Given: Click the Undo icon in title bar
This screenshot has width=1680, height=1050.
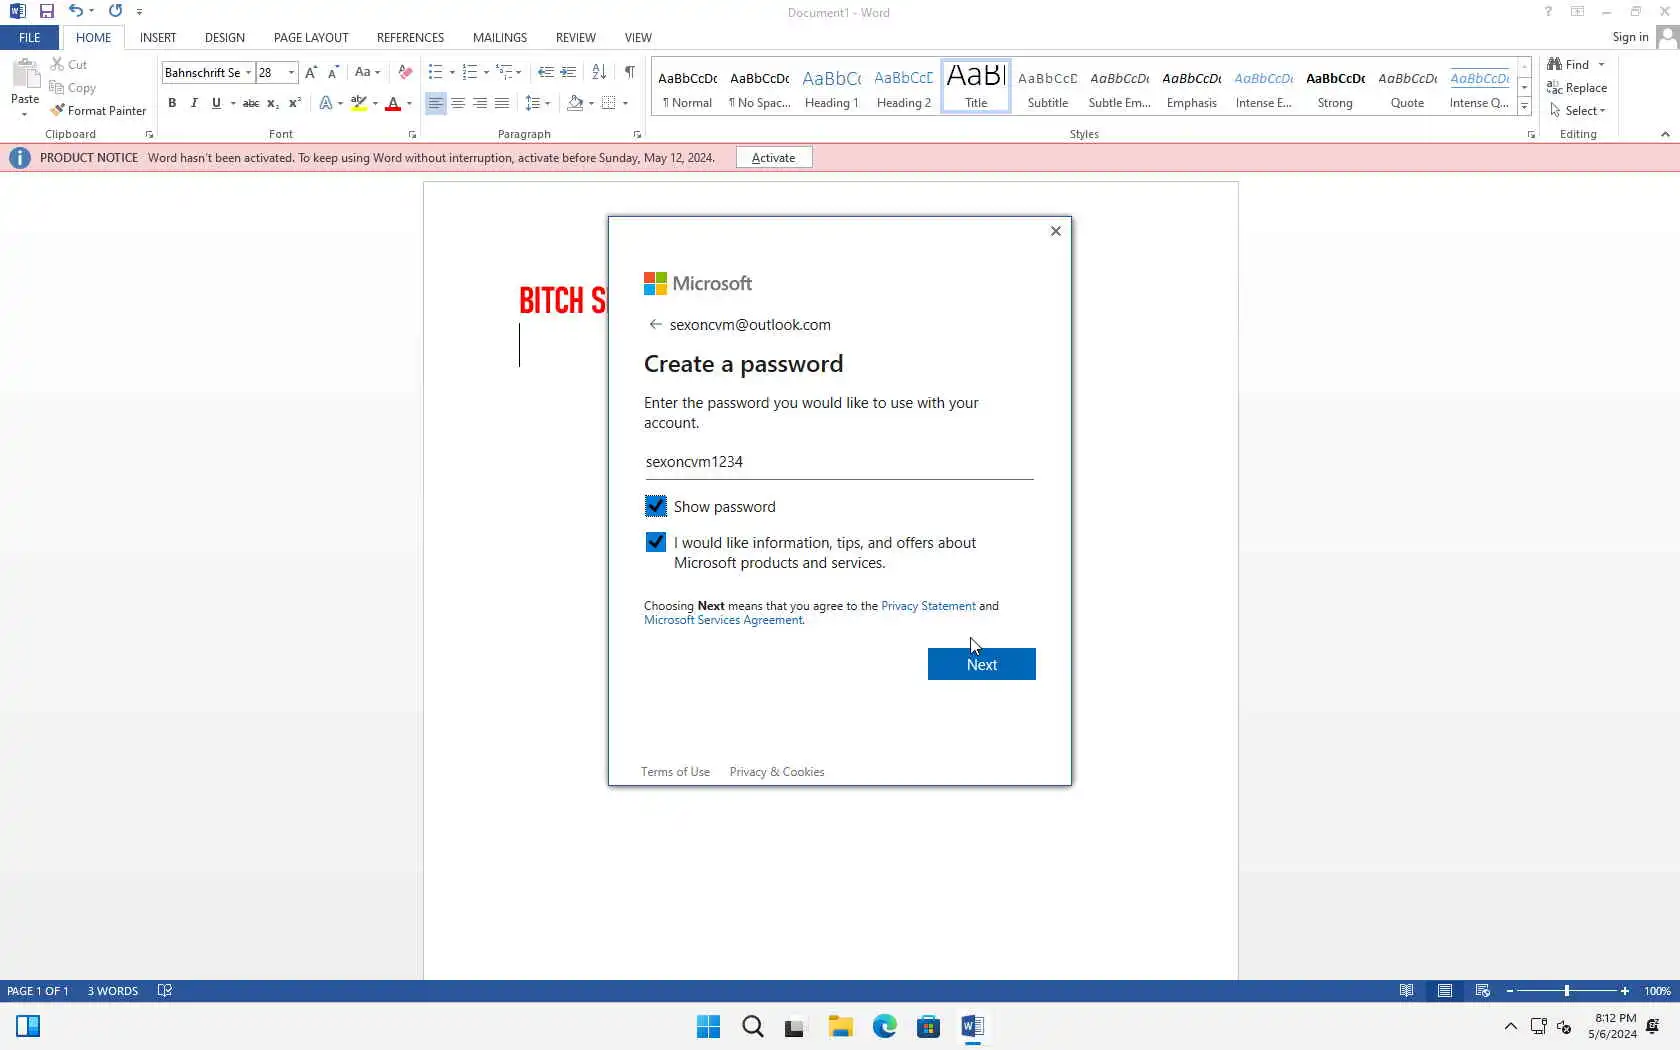Looking at the screenshot, I should [75, 11].
